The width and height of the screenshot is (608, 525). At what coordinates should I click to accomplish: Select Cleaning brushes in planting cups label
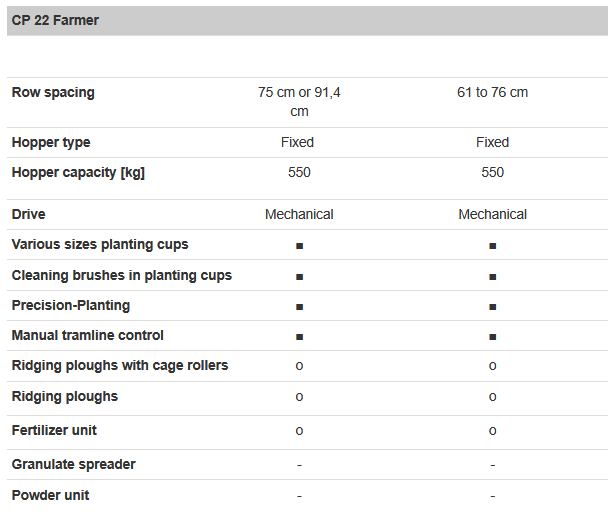click(x=121, y=276)
